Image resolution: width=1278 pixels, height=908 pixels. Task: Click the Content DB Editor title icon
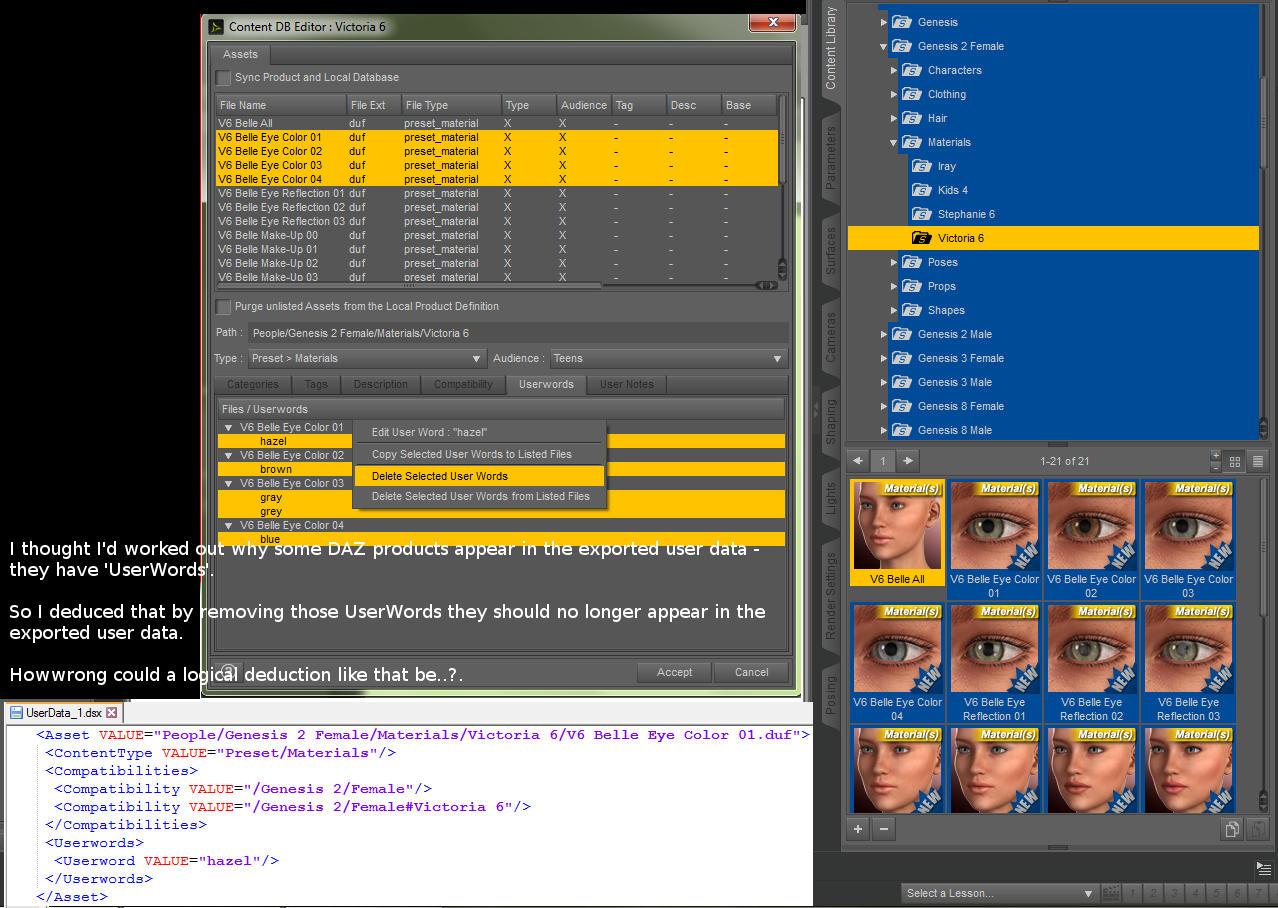pos(216,27)
